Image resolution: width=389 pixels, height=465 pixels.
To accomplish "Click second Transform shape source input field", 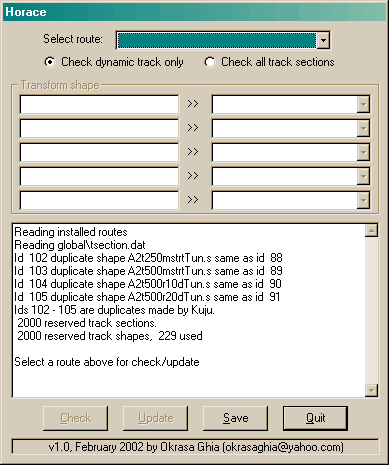I will point(99,128).
